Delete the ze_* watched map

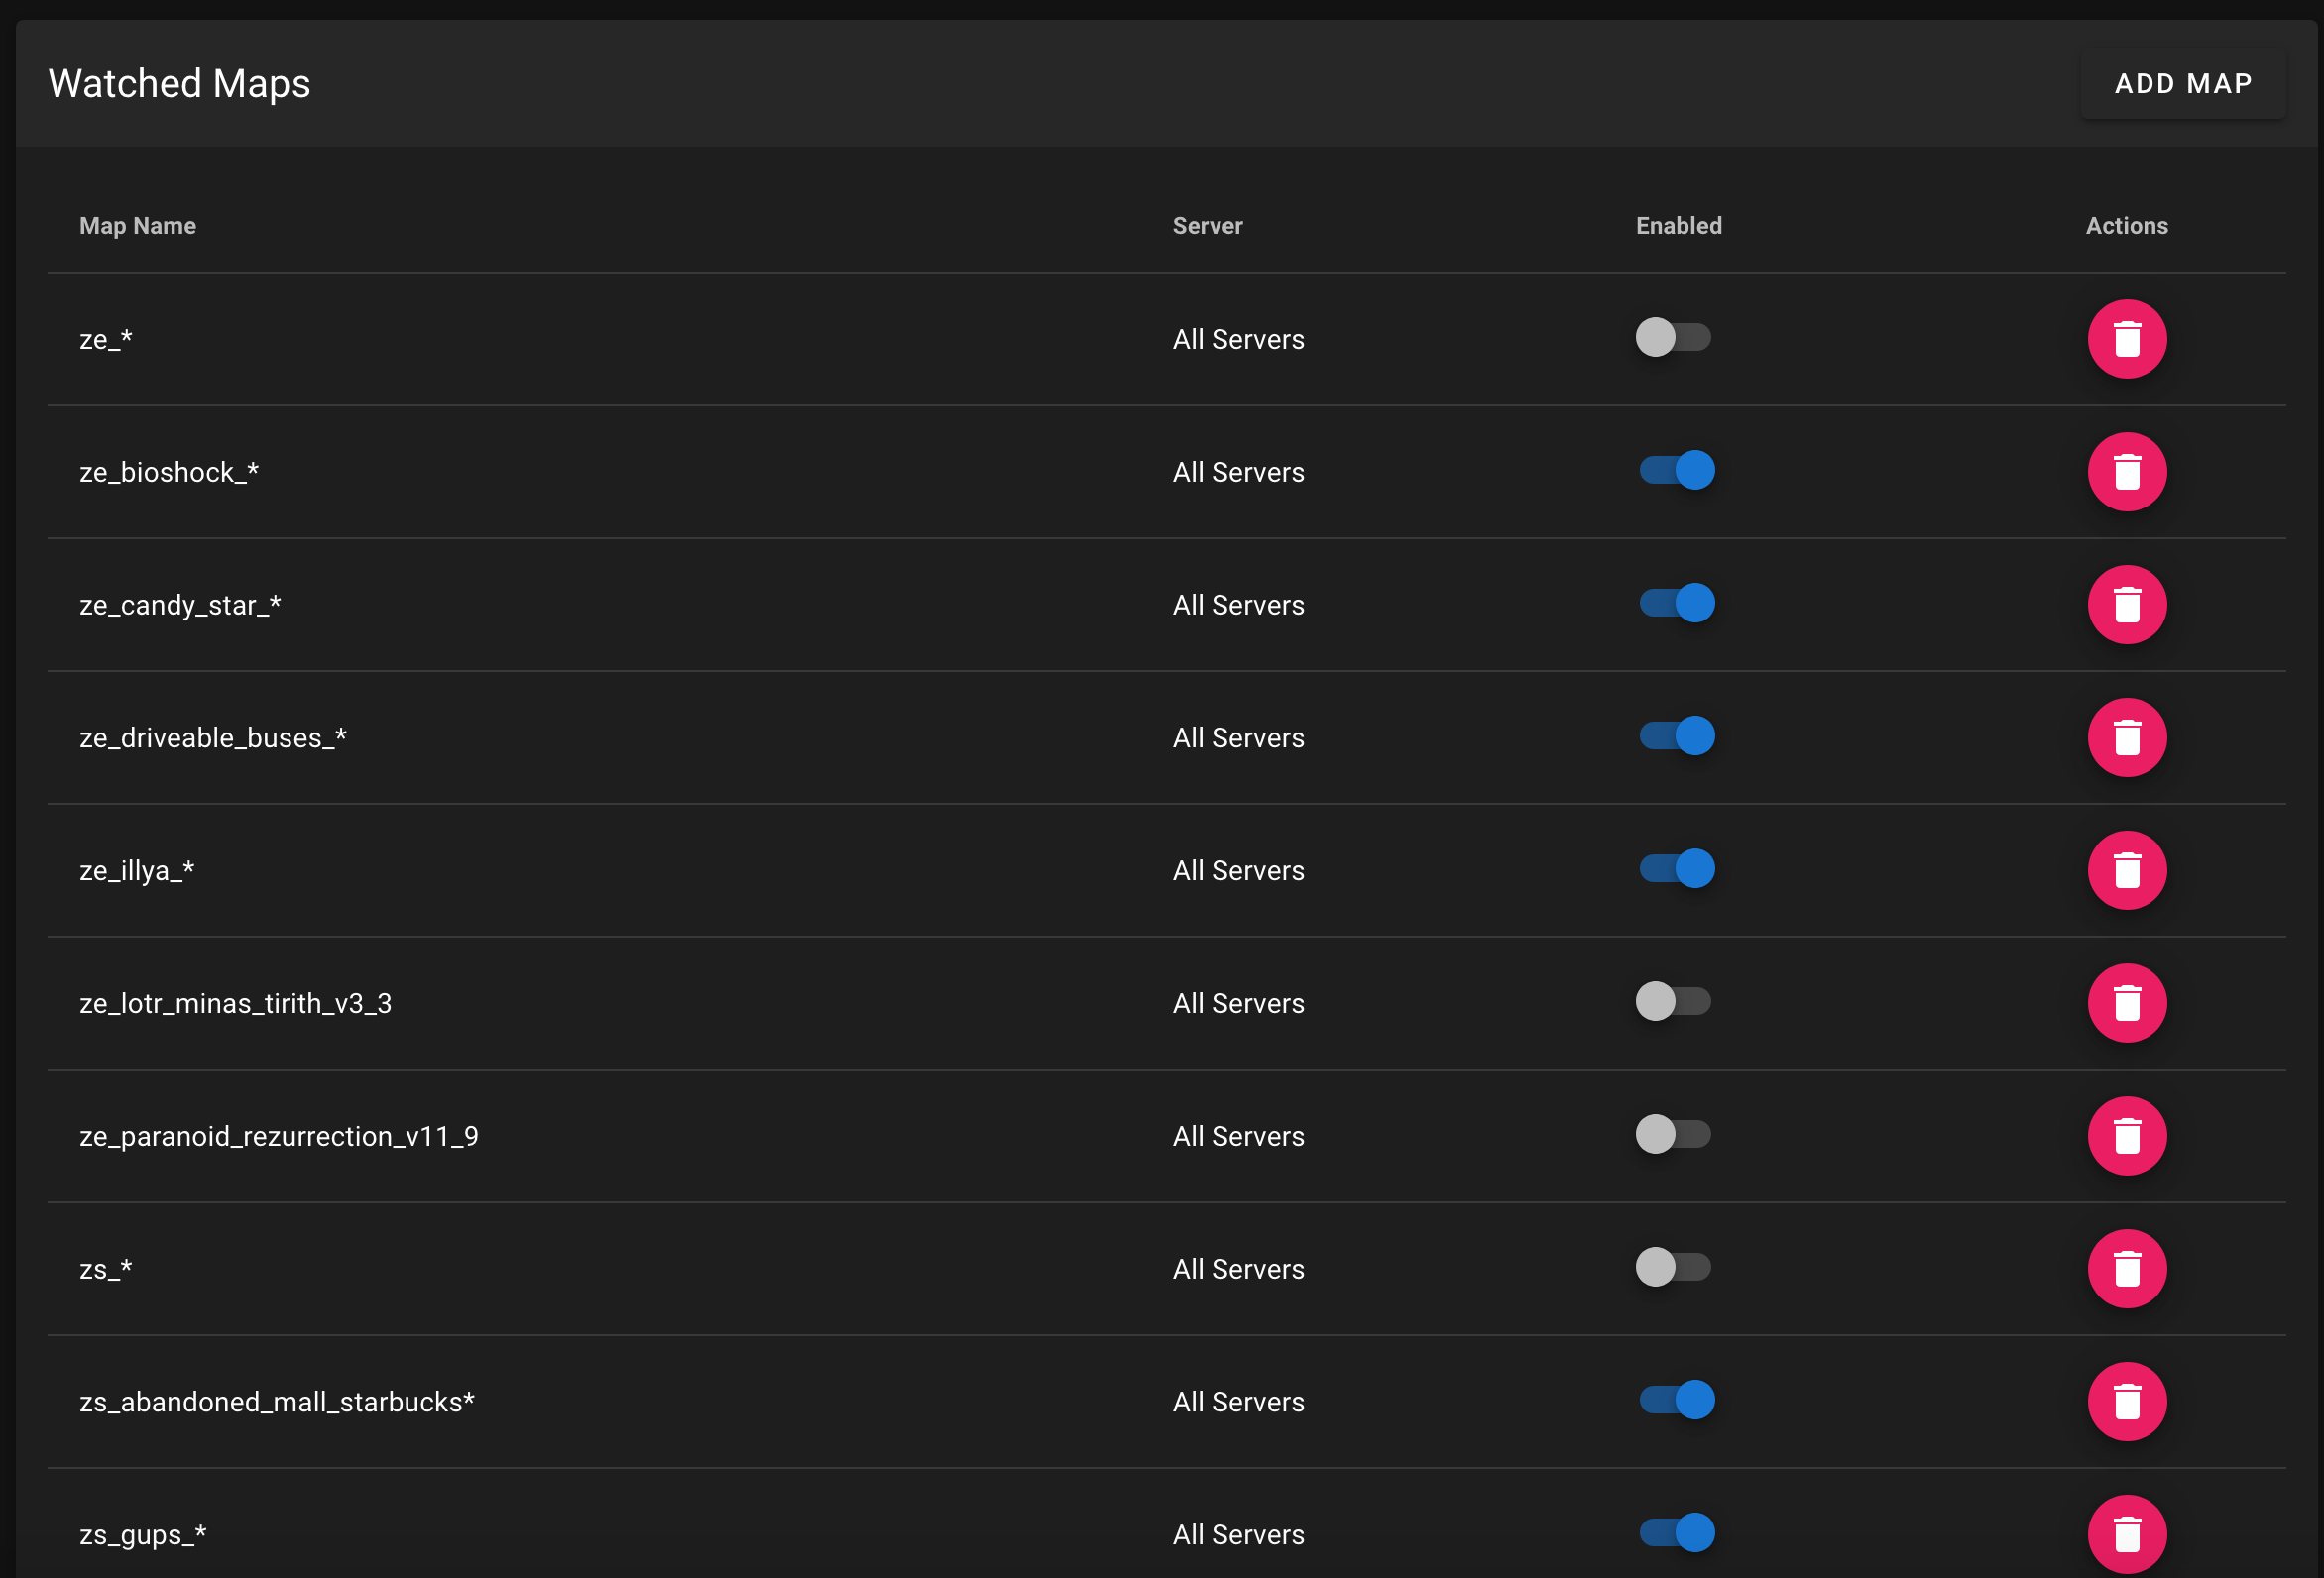2126,339
